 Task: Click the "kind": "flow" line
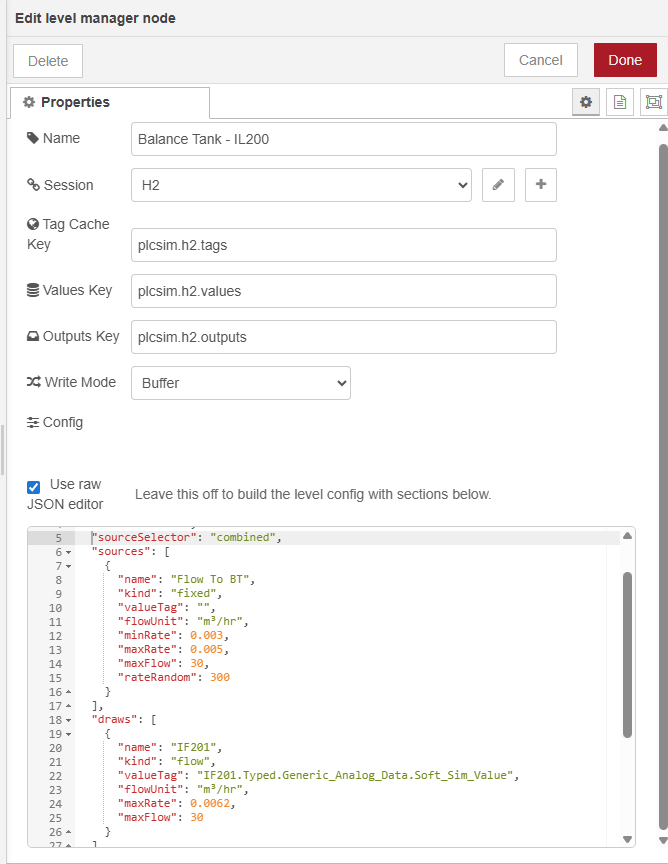166,762
